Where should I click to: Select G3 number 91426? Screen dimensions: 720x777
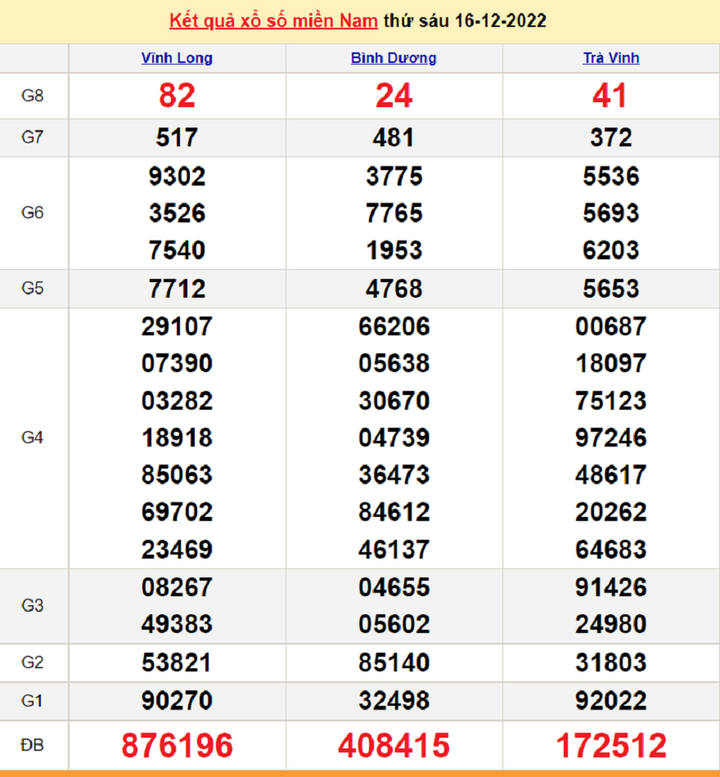611,587
